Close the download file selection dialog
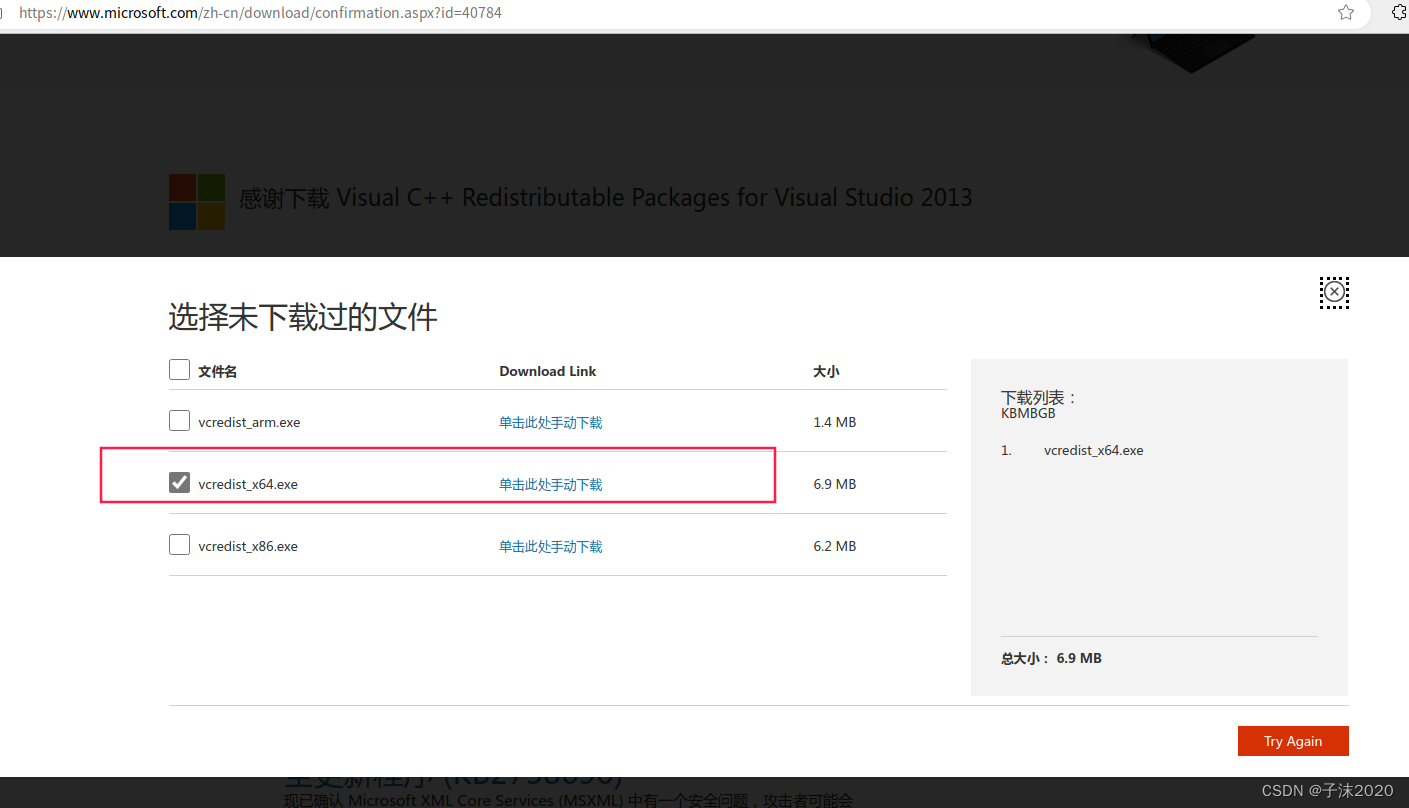 [1334, 292]
